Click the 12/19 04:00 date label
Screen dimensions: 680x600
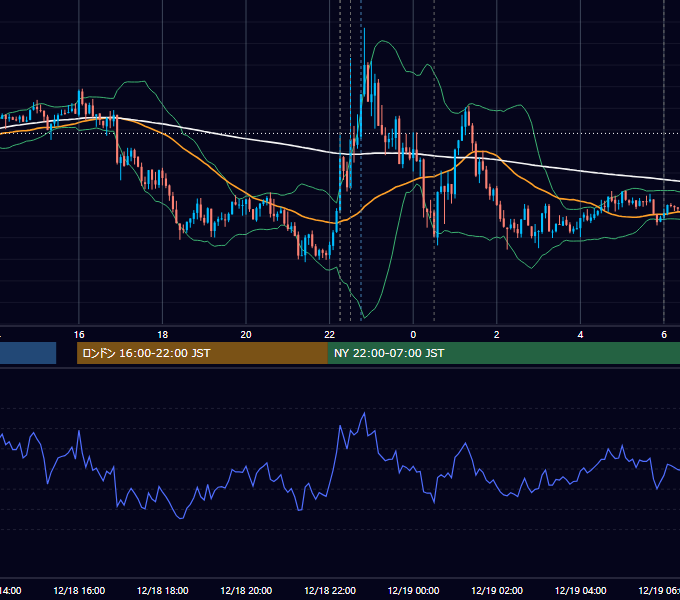pyautogui.click(x=581, y=590)
